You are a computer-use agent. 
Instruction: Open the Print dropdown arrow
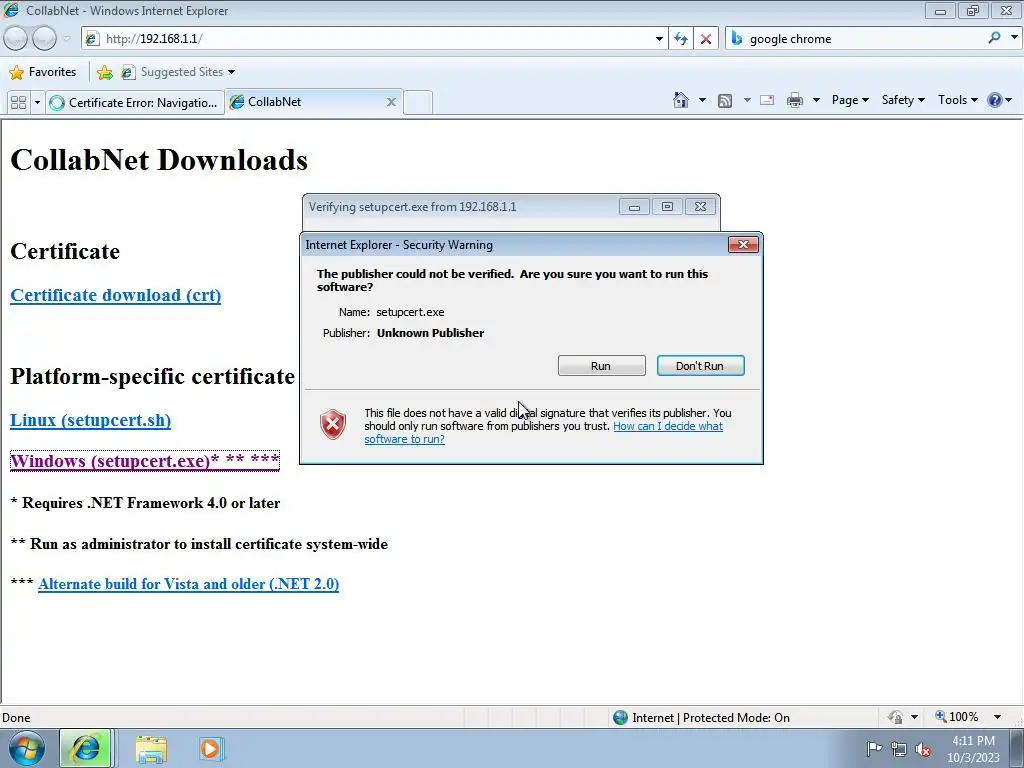[x=816, y=100]
